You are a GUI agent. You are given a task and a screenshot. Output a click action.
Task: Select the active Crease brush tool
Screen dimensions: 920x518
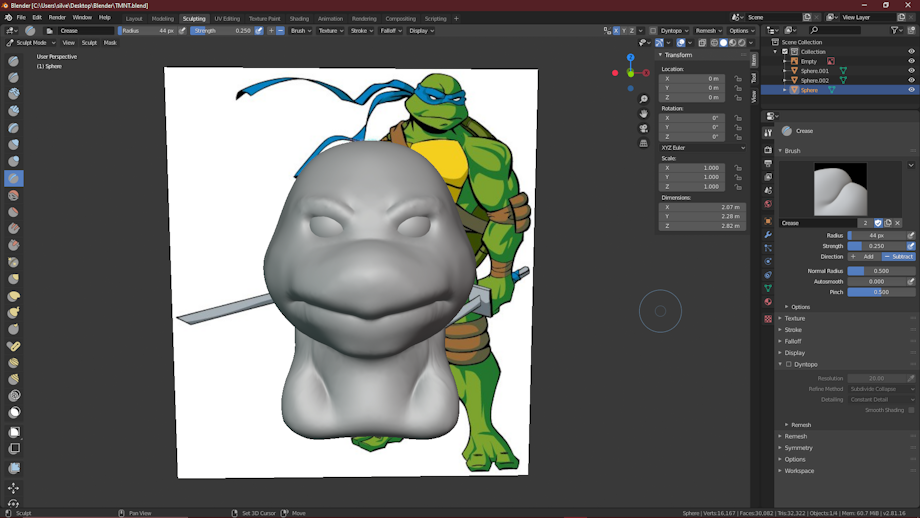coord(13,179)
